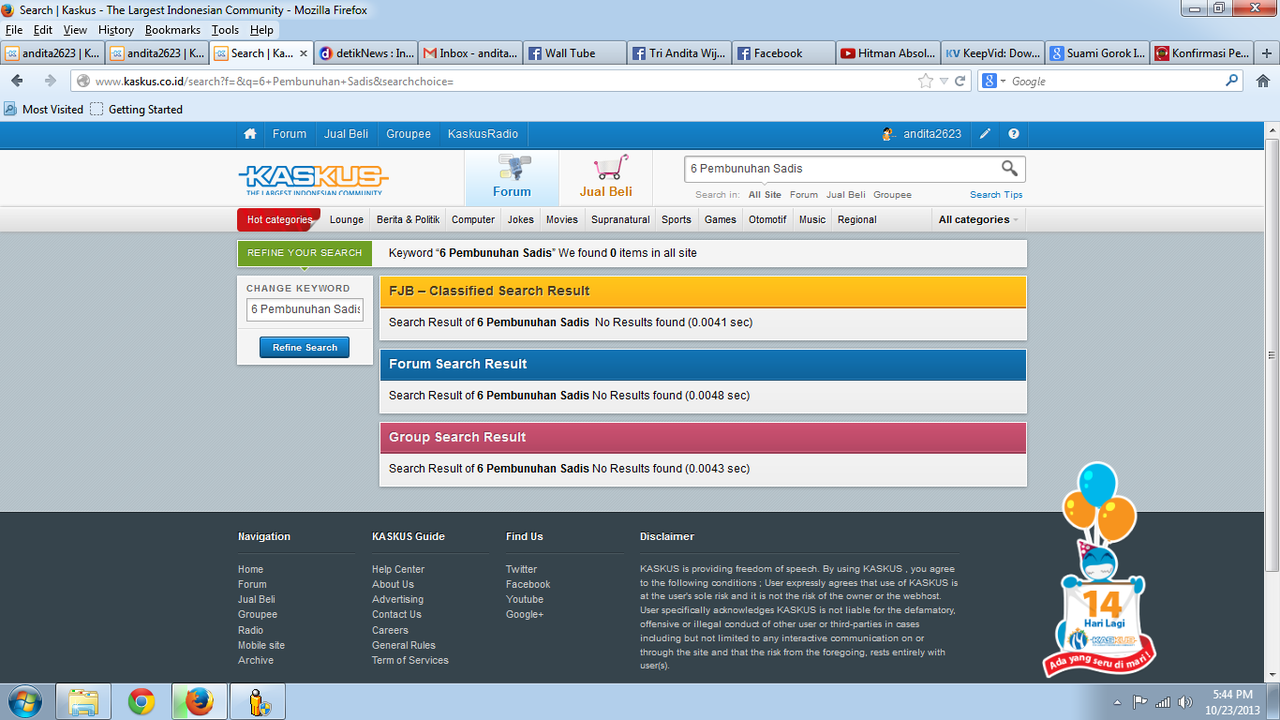Open the History menu

(116, 30)
